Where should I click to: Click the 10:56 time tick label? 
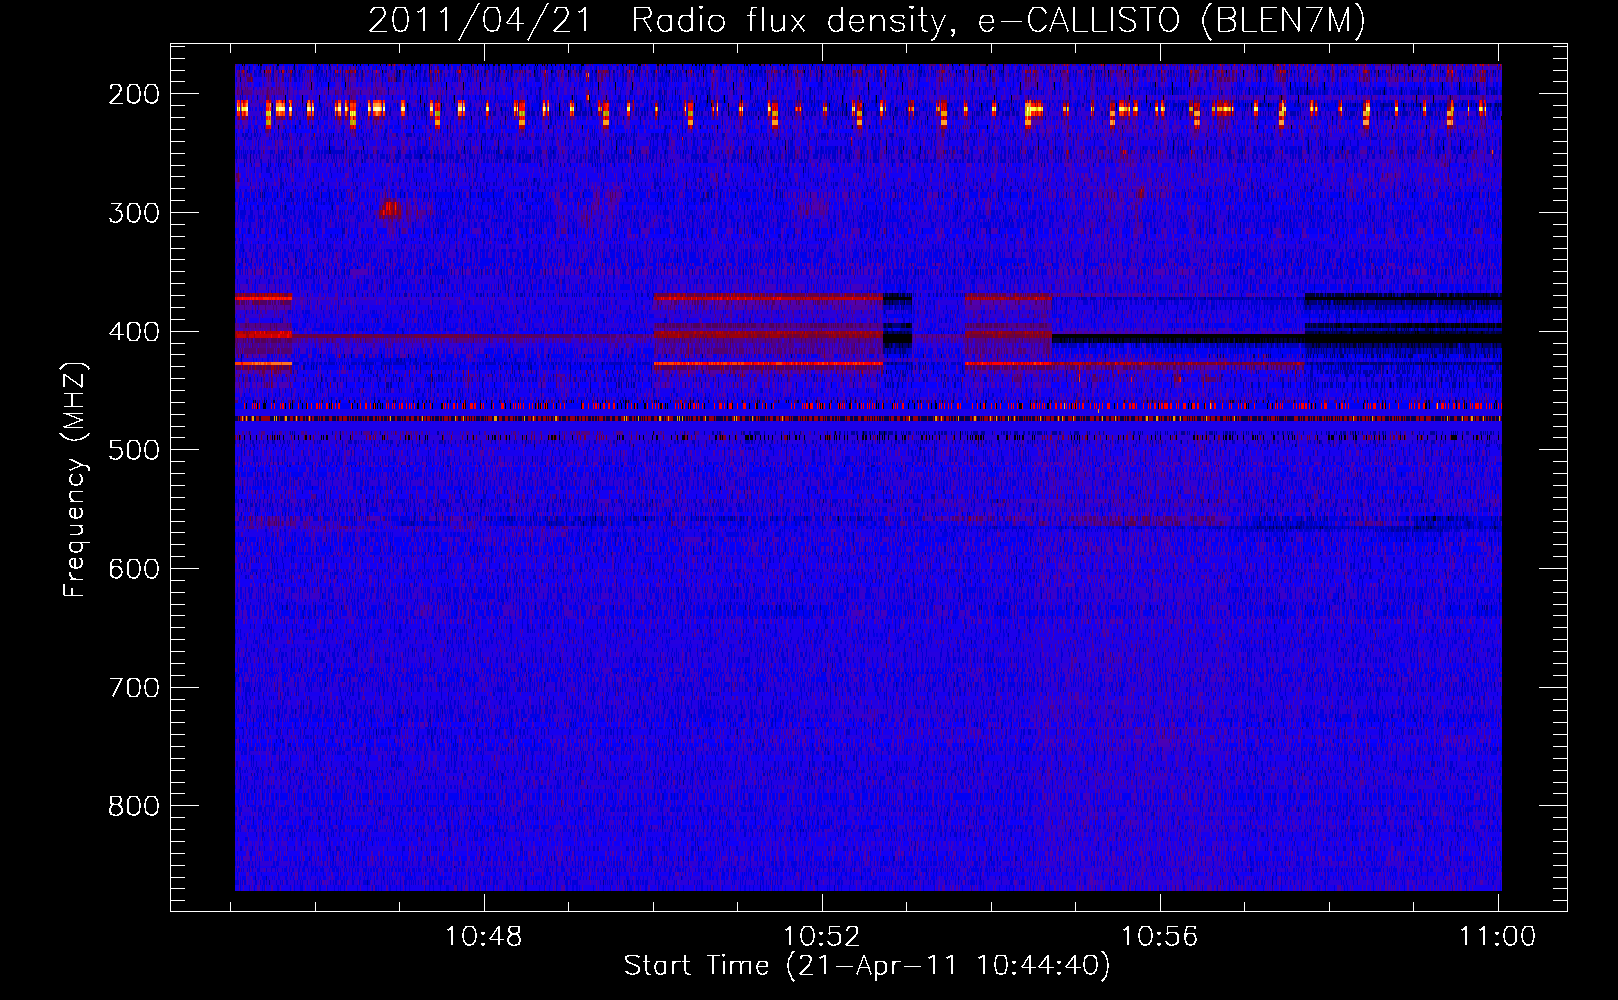click(1160, 937)
